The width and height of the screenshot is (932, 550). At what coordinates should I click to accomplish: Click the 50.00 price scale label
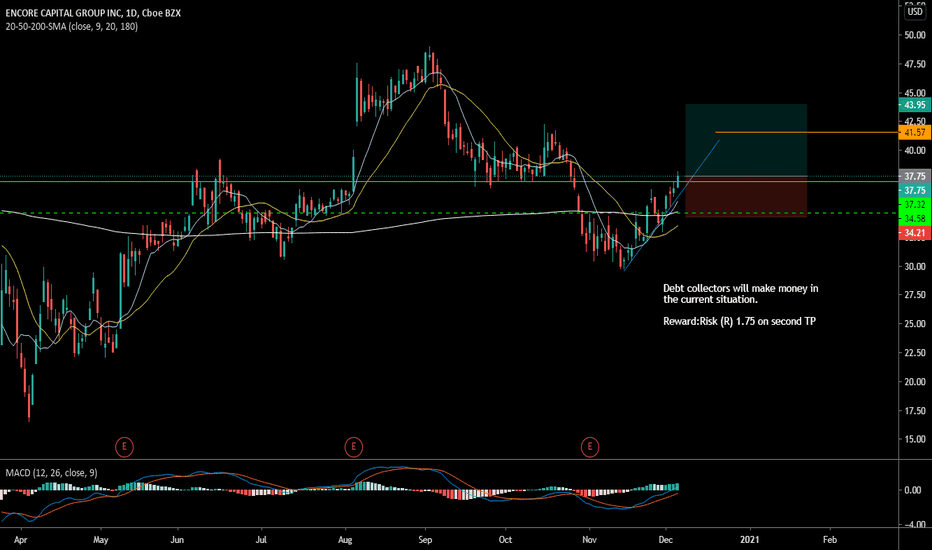[x=915, y=35]
